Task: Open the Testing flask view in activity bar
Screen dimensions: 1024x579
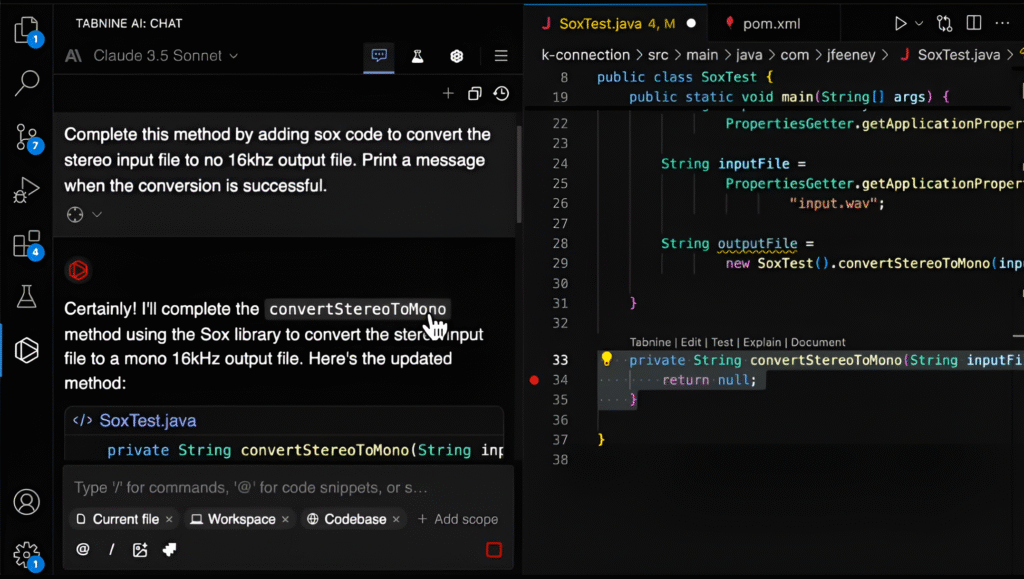Action: click(x=26, y=297)
